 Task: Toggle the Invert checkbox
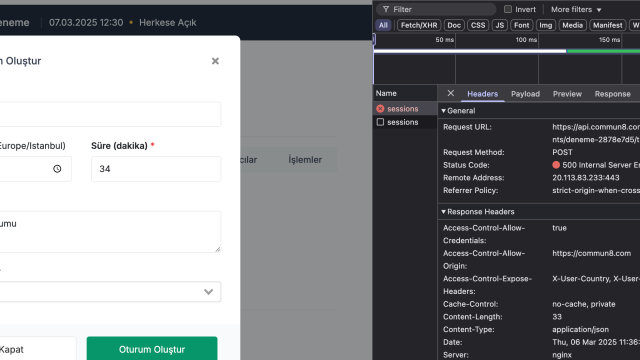[x=508, y=9]
